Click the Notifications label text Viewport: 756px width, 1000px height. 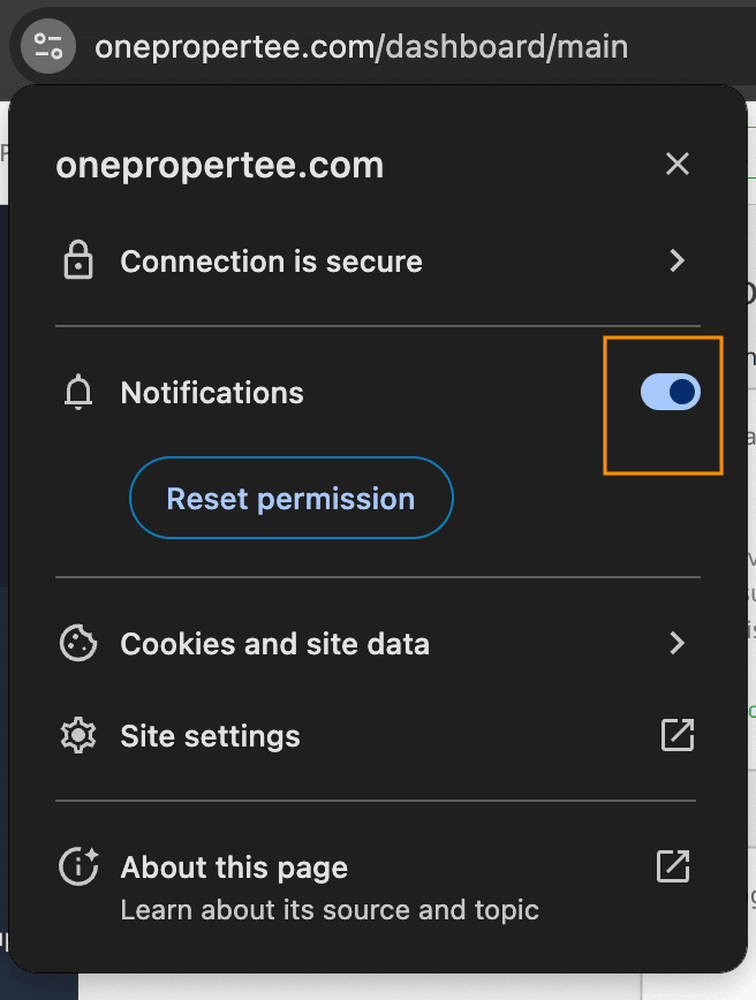212,392
